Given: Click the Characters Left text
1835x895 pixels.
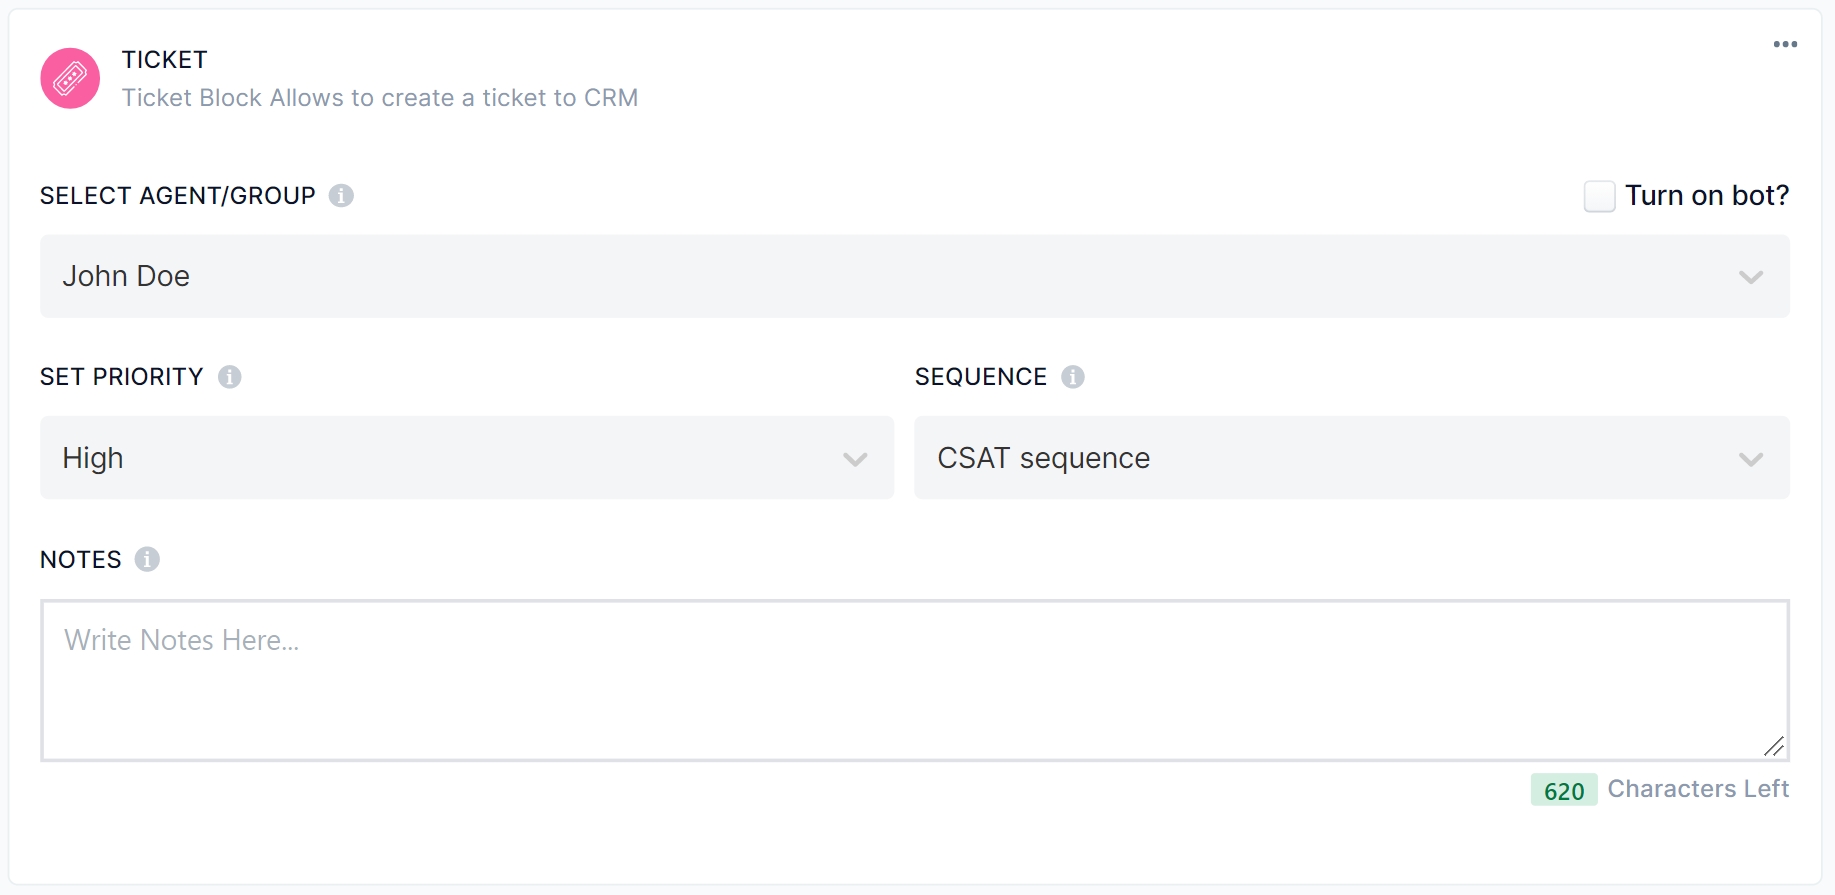Looking at the screenshot, I should pyautogui.click(x=1697, y=789).
